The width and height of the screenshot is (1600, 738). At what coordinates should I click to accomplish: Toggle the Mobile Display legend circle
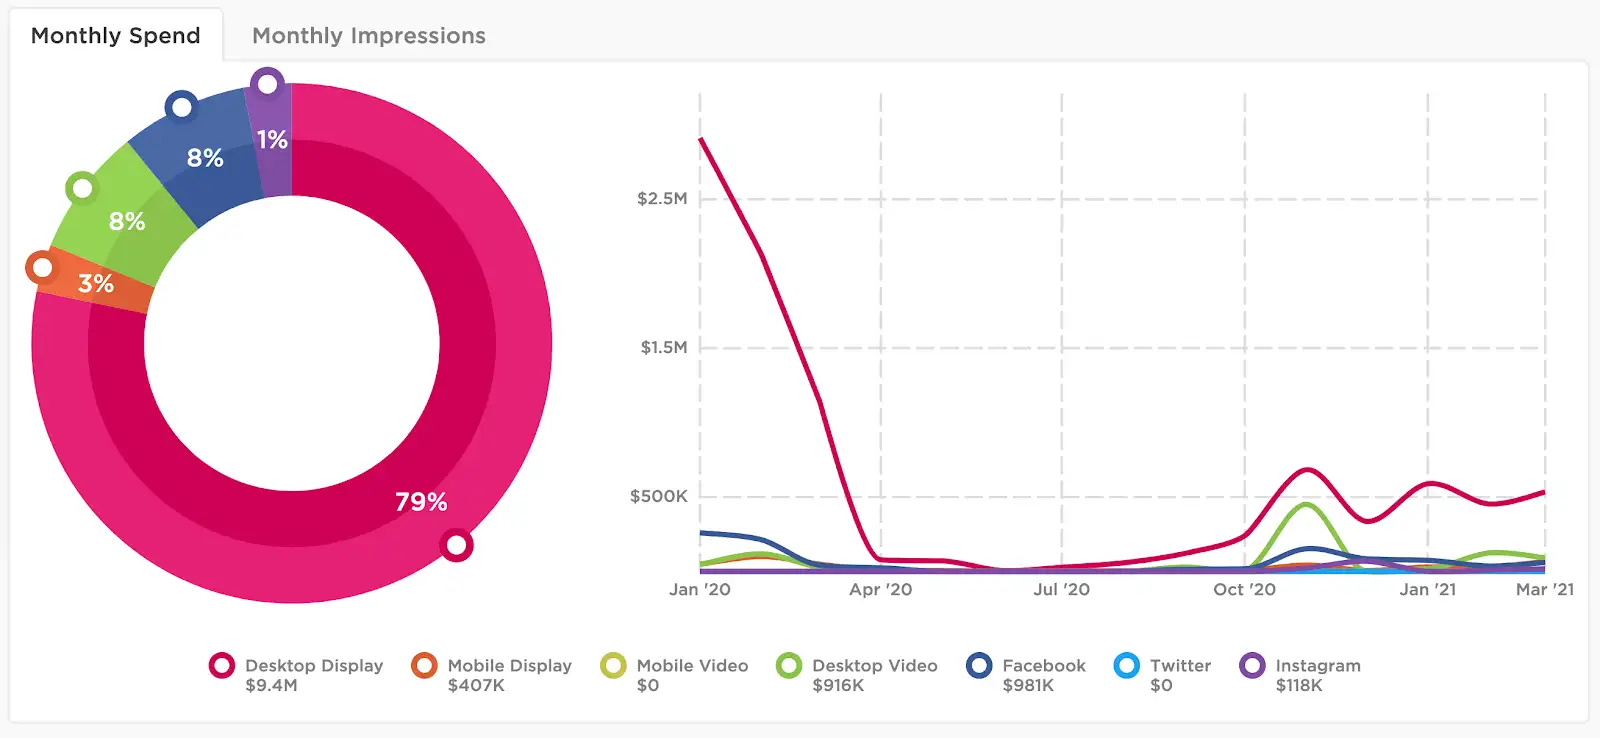(425, 666)
